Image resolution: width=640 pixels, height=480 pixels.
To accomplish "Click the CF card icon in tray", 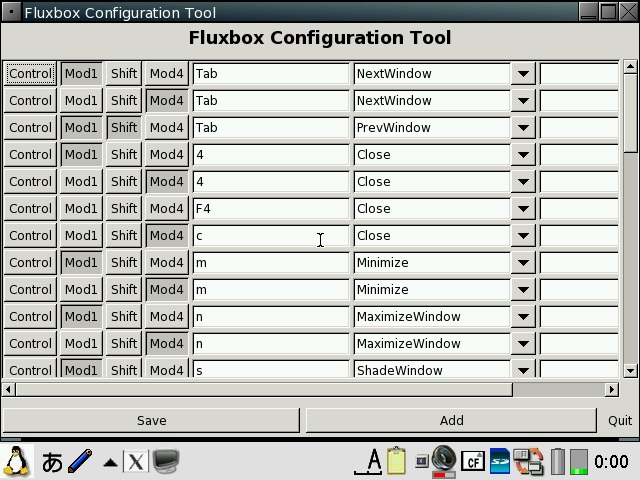I will [x=472, y=461].
